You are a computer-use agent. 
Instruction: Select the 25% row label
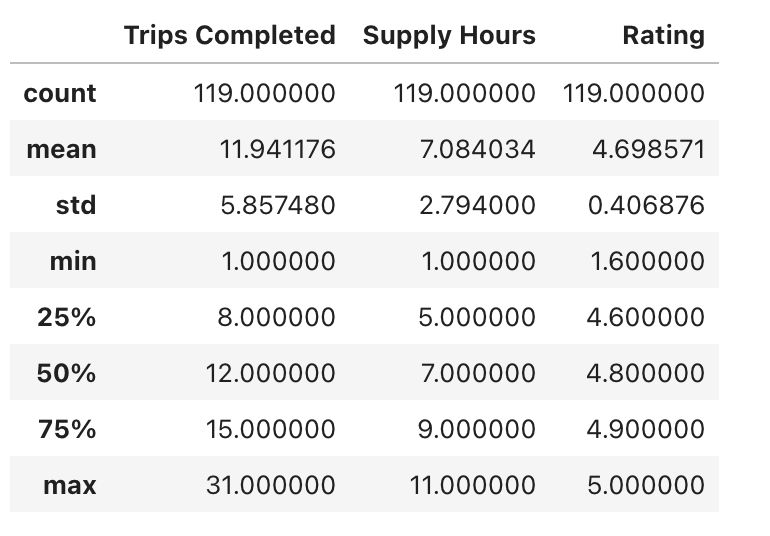coord(67,317)
